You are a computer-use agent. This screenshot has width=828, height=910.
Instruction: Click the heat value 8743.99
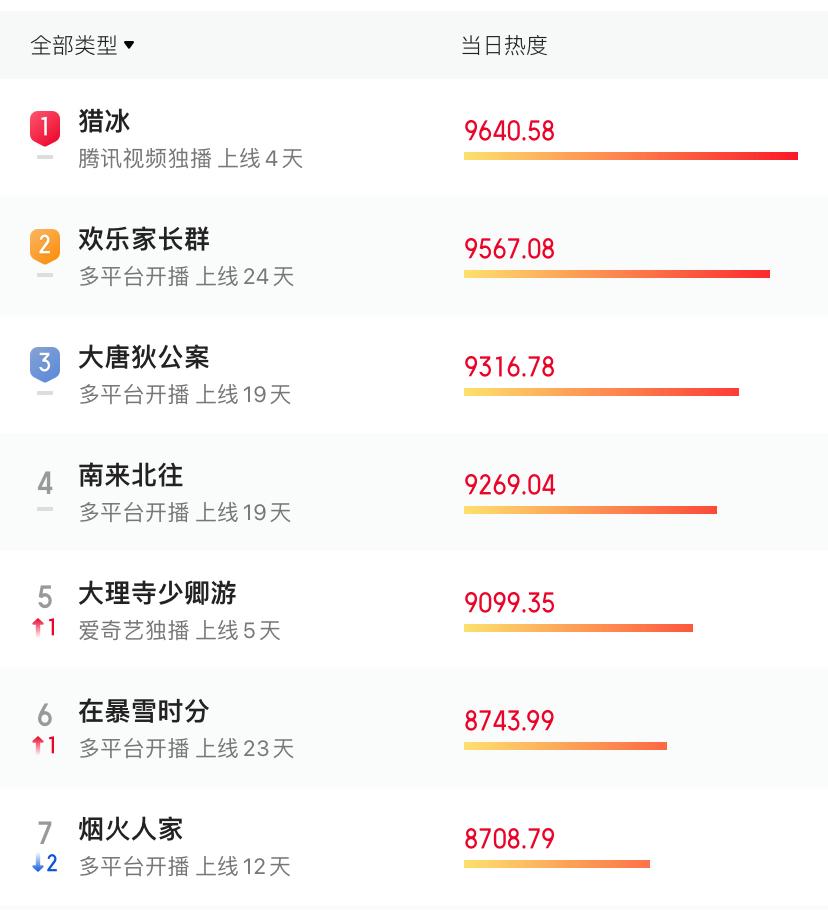509,721
